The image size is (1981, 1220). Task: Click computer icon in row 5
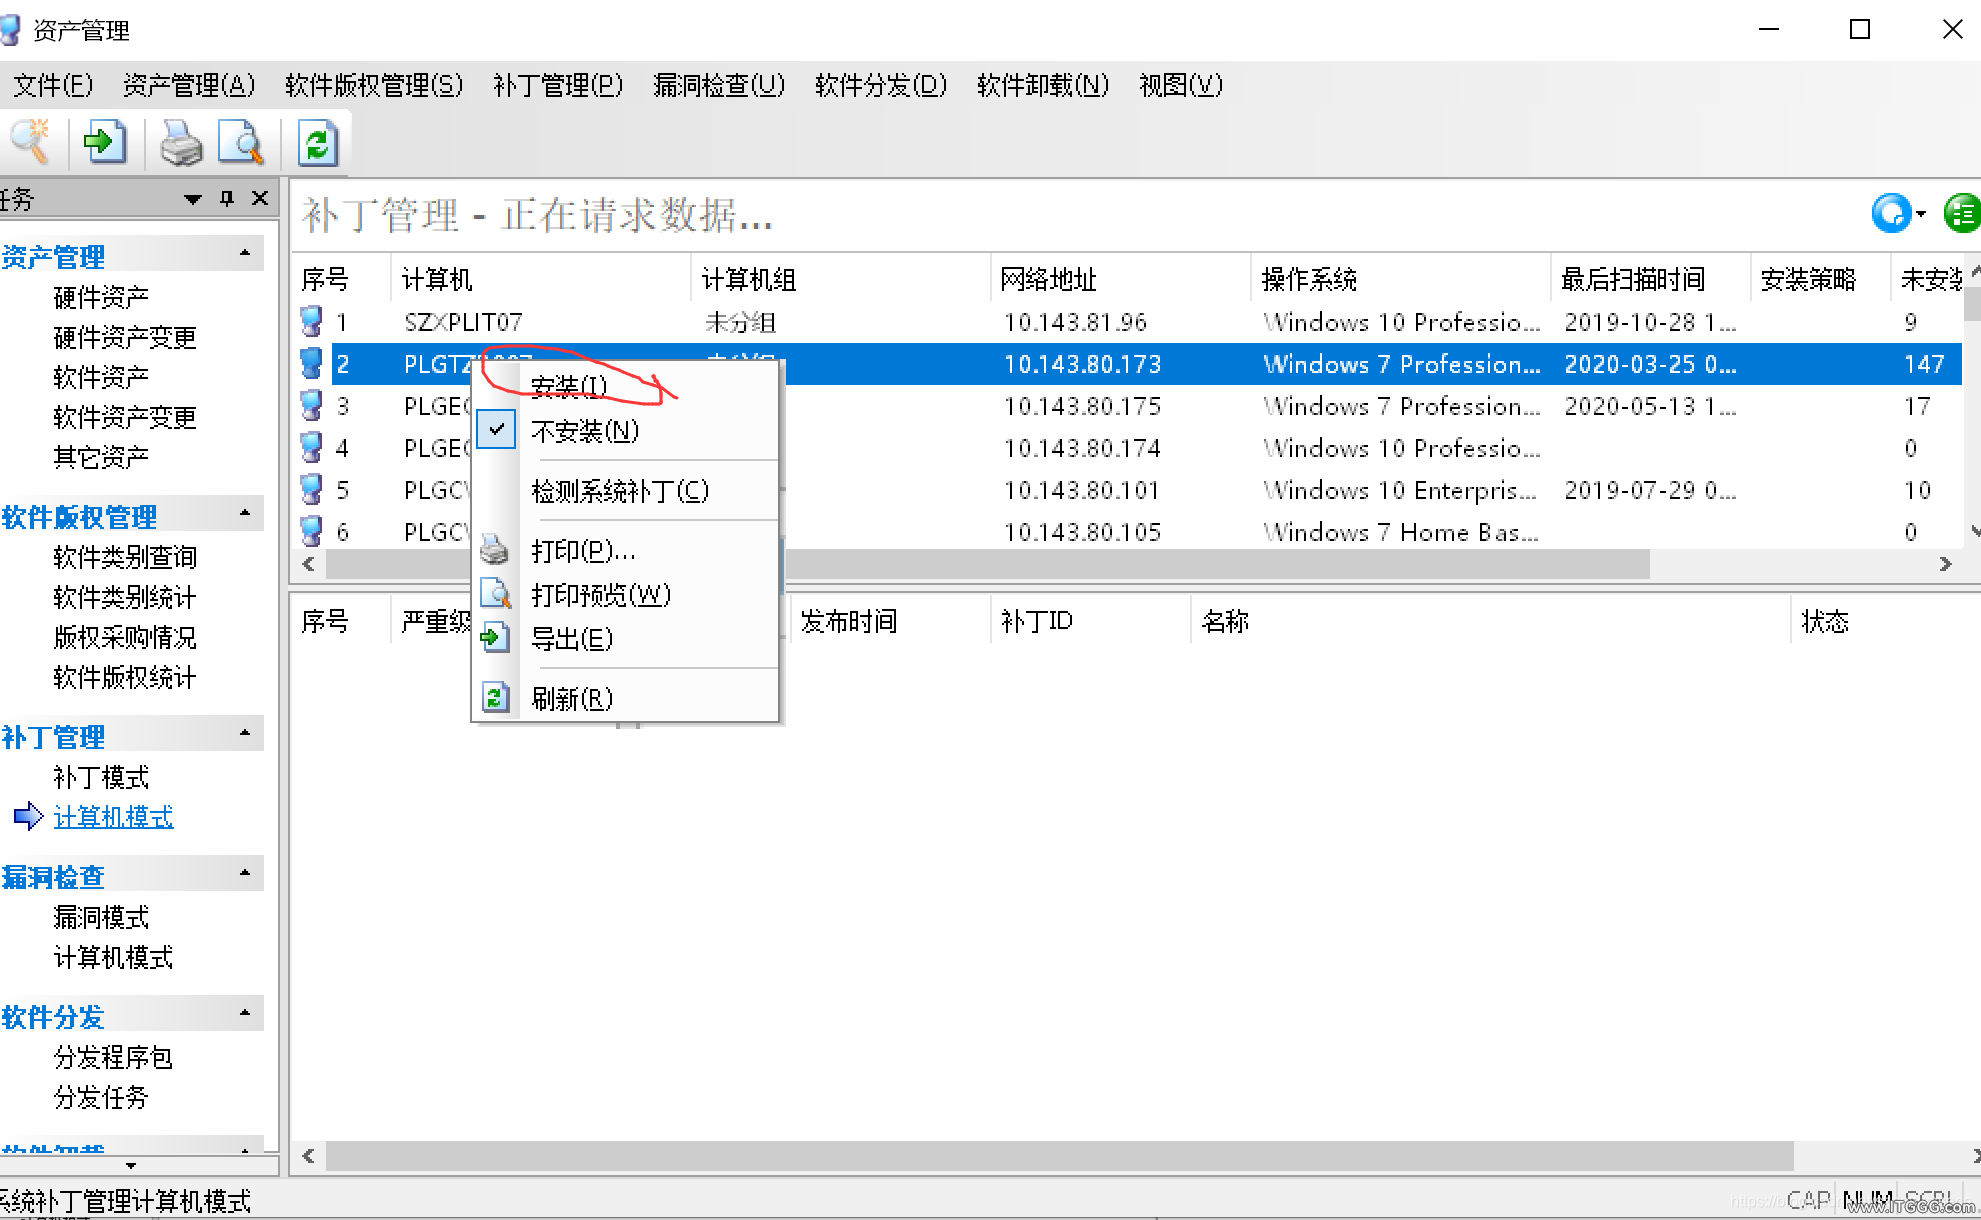(312, 490)
